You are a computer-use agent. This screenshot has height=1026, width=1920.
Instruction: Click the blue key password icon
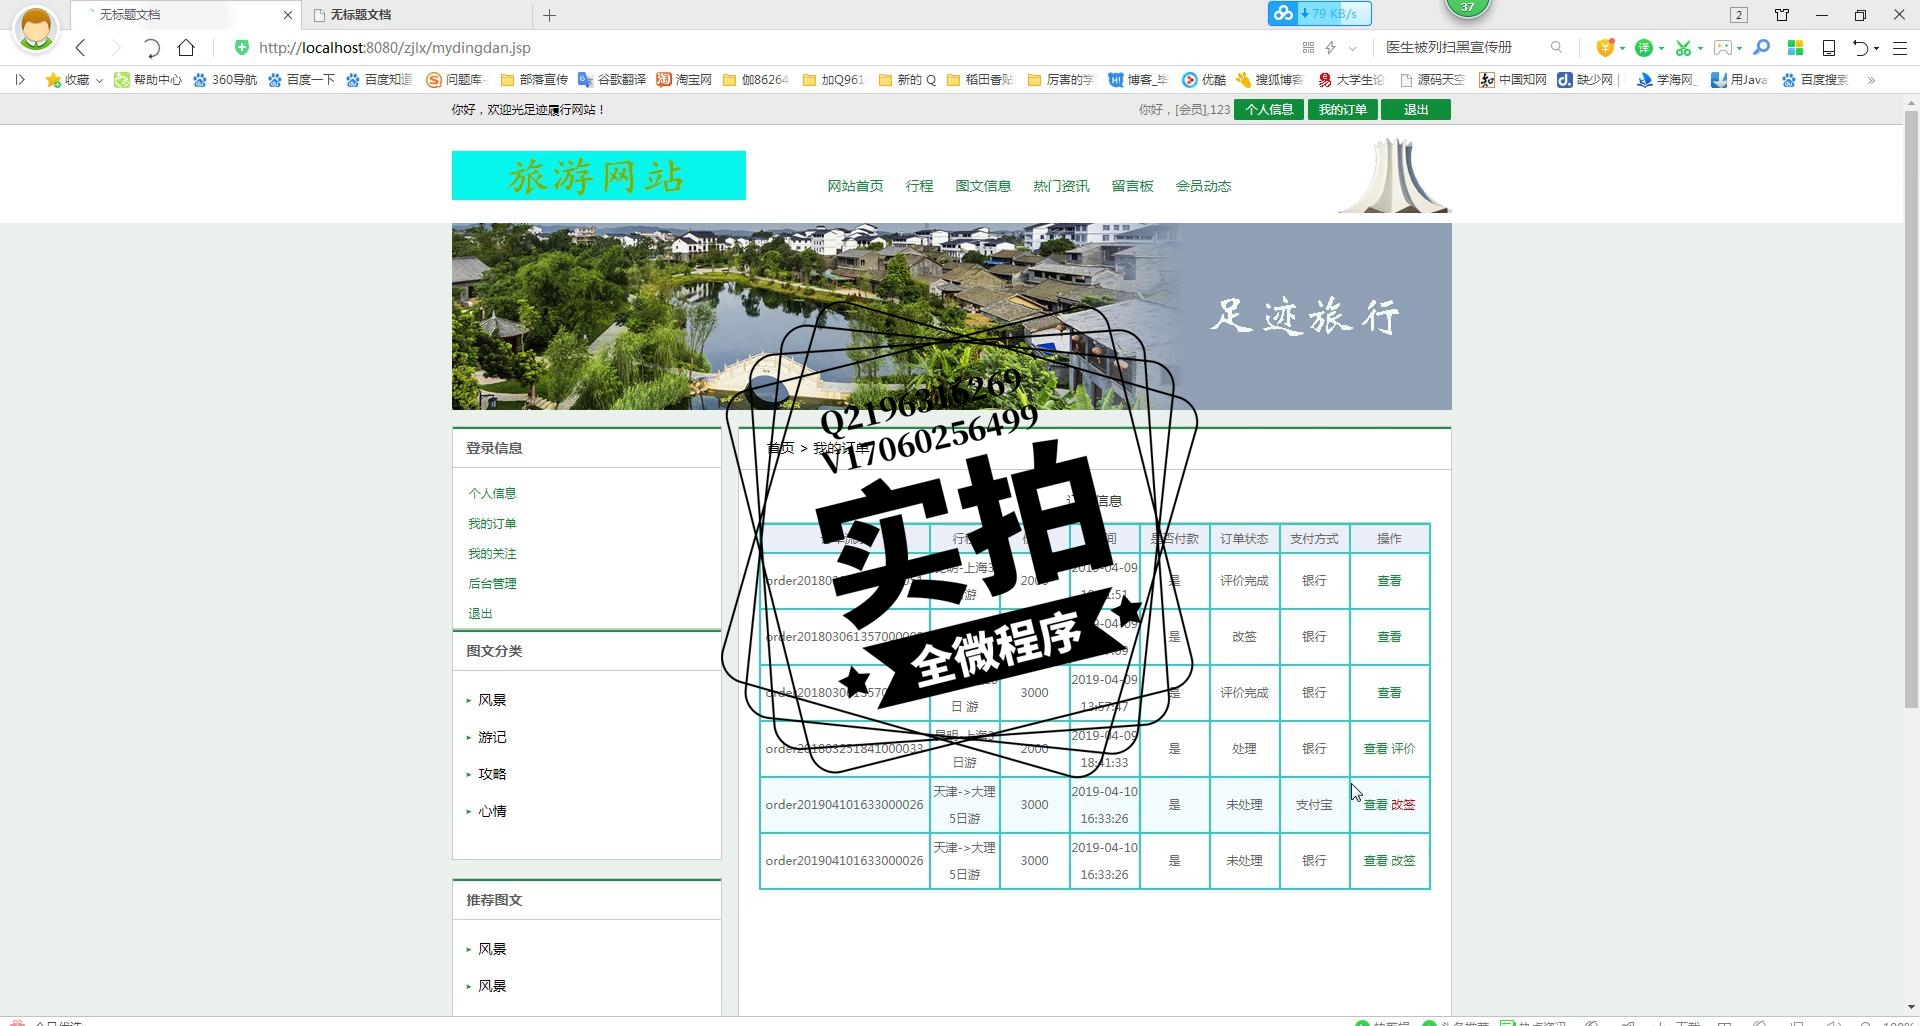click(1762, 47)
